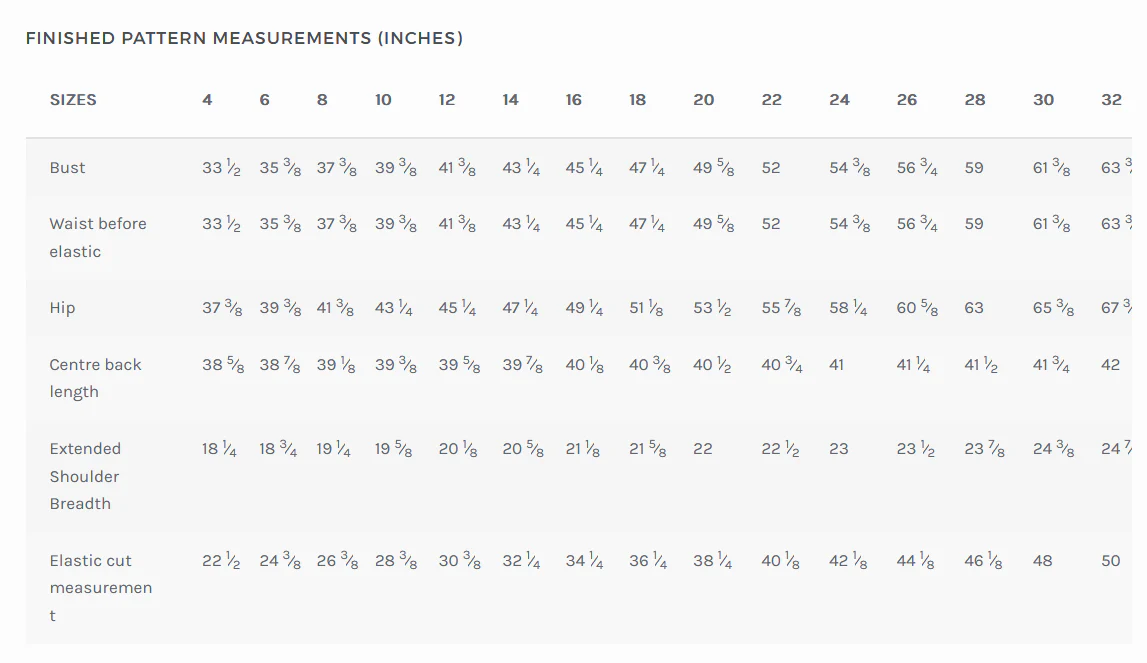Click Elastic cut measurement for size 30
The width and height of the screenshot is (1147, 663).
(1042, 561)
